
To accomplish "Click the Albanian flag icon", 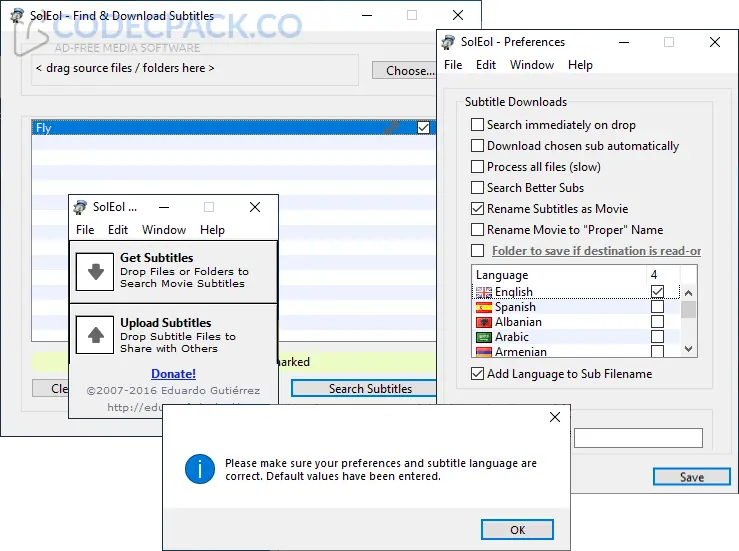I will pyautogui.click(x=484, y=322).
